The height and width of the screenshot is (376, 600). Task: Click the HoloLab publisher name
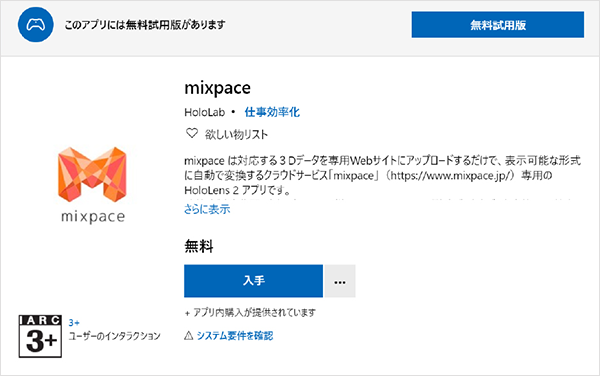point(204,112)
